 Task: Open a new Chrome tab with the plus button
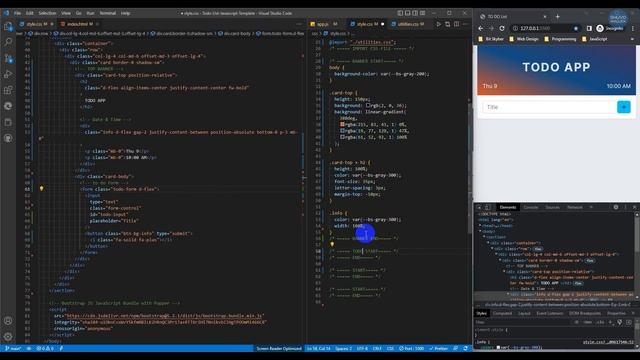pyautogui.click(x=557, y=17)
